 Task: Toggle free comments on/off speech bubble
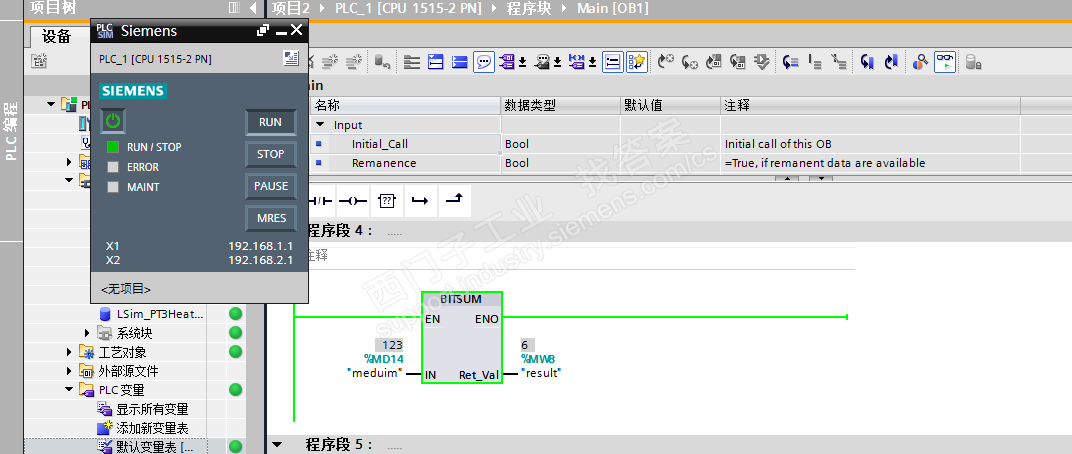pos(484,62)
